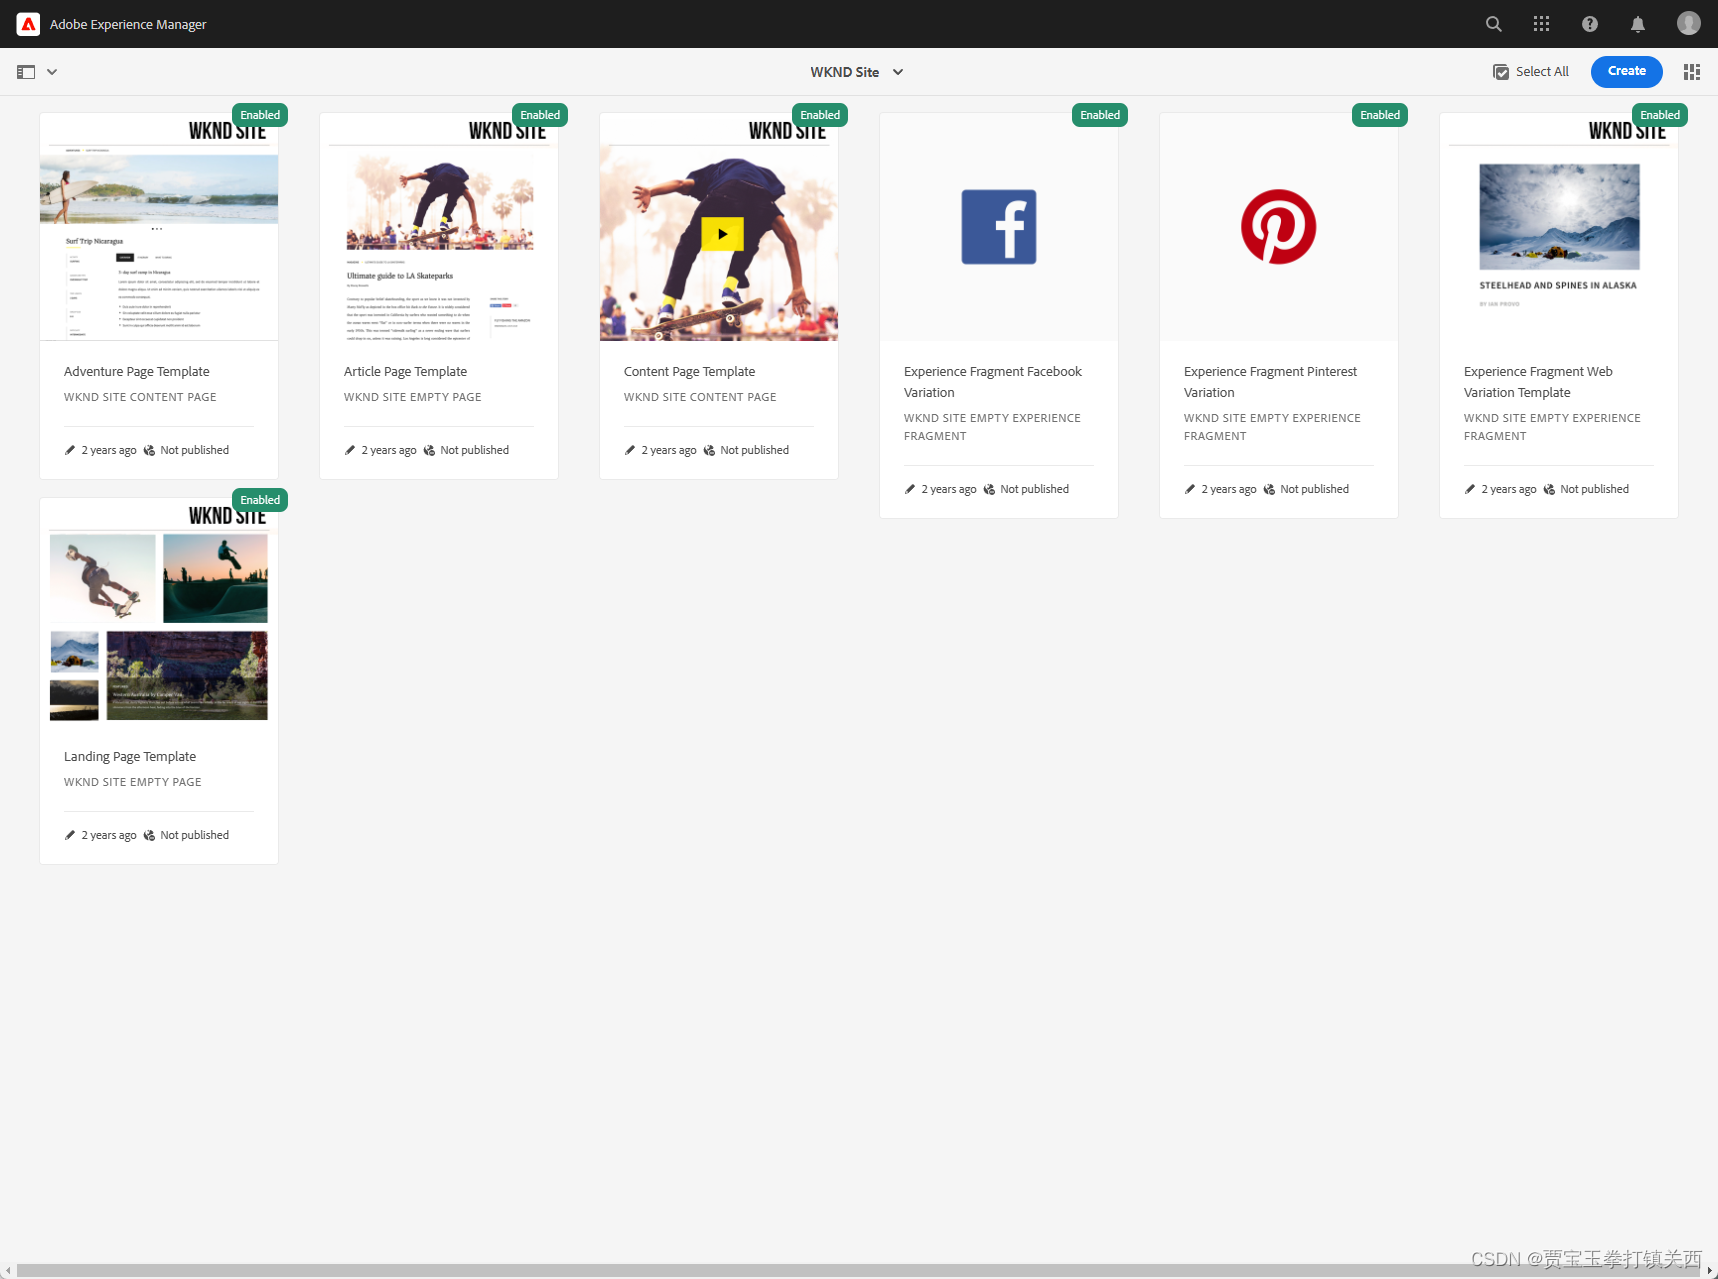Click pencil modified icon on Facebook Variation card

pos(910,489)
